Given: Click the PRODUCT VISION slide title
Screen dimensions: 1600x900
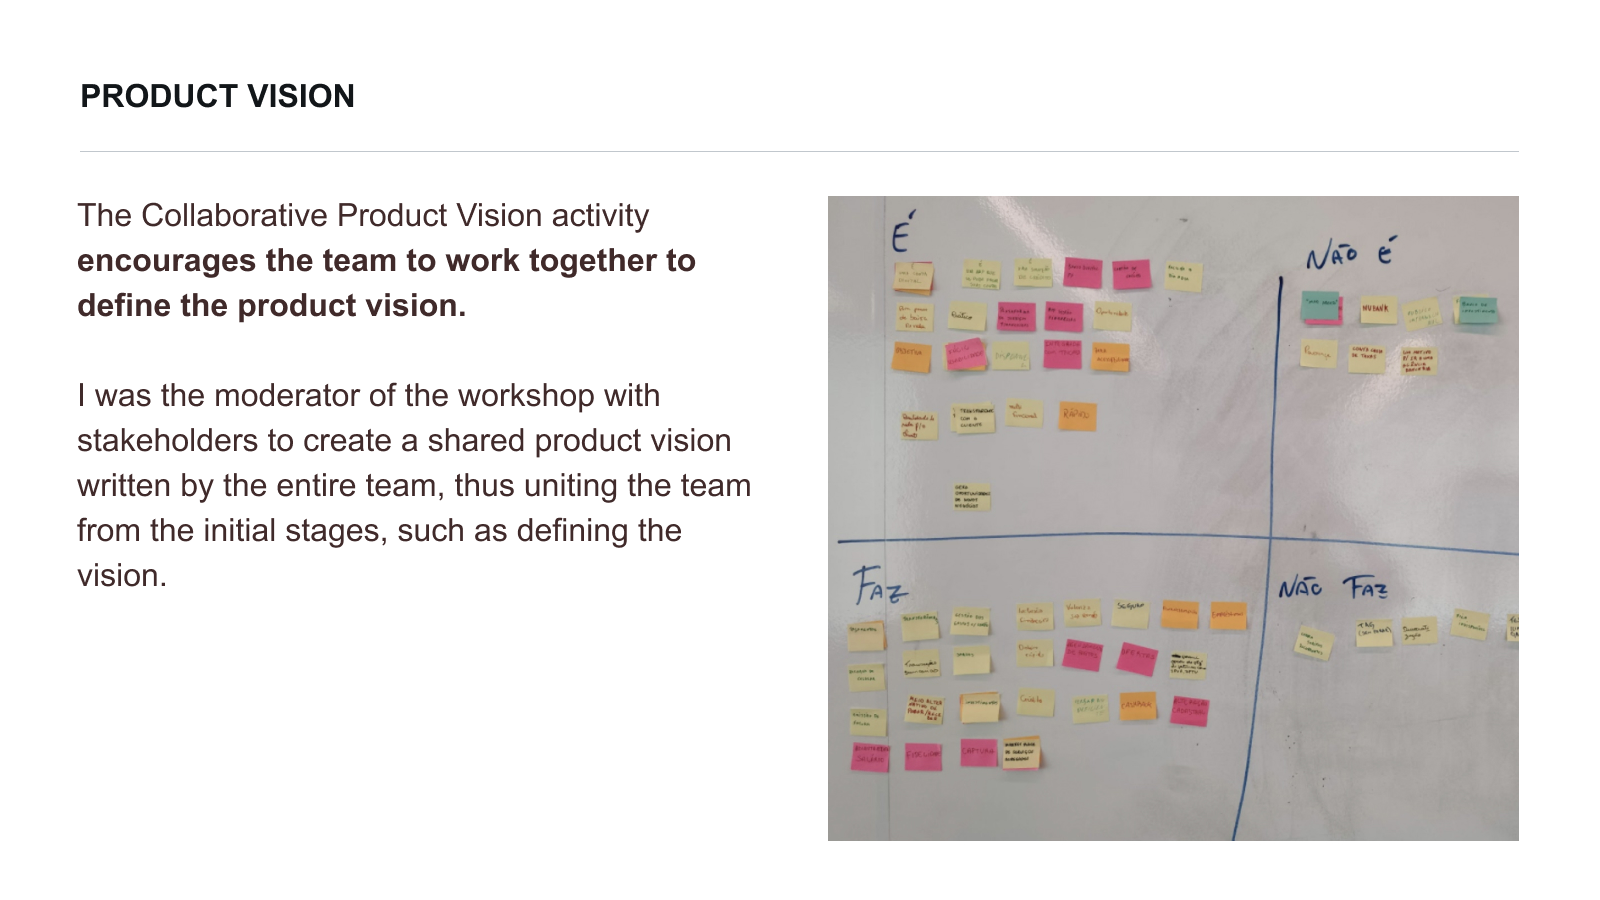Looking at the screenshot, I should click(217, 96).
